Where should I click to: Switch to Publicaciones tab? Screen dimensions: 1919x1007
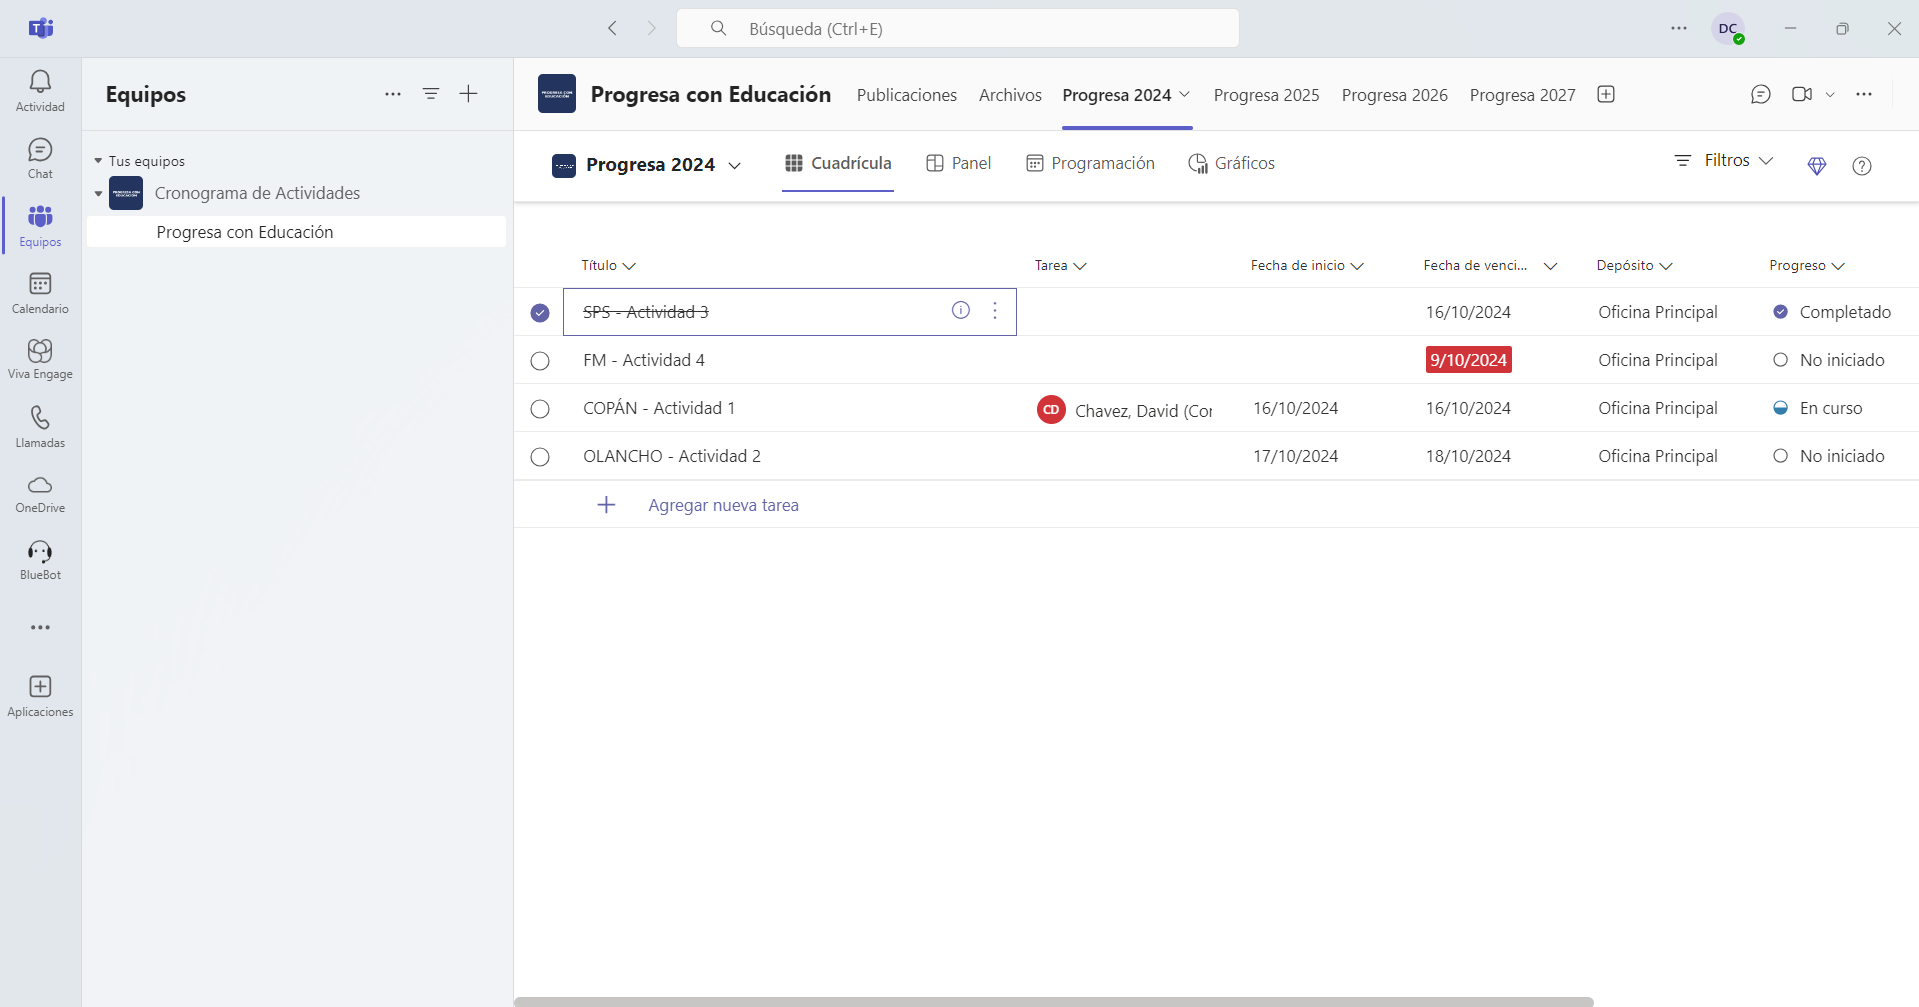907,95
